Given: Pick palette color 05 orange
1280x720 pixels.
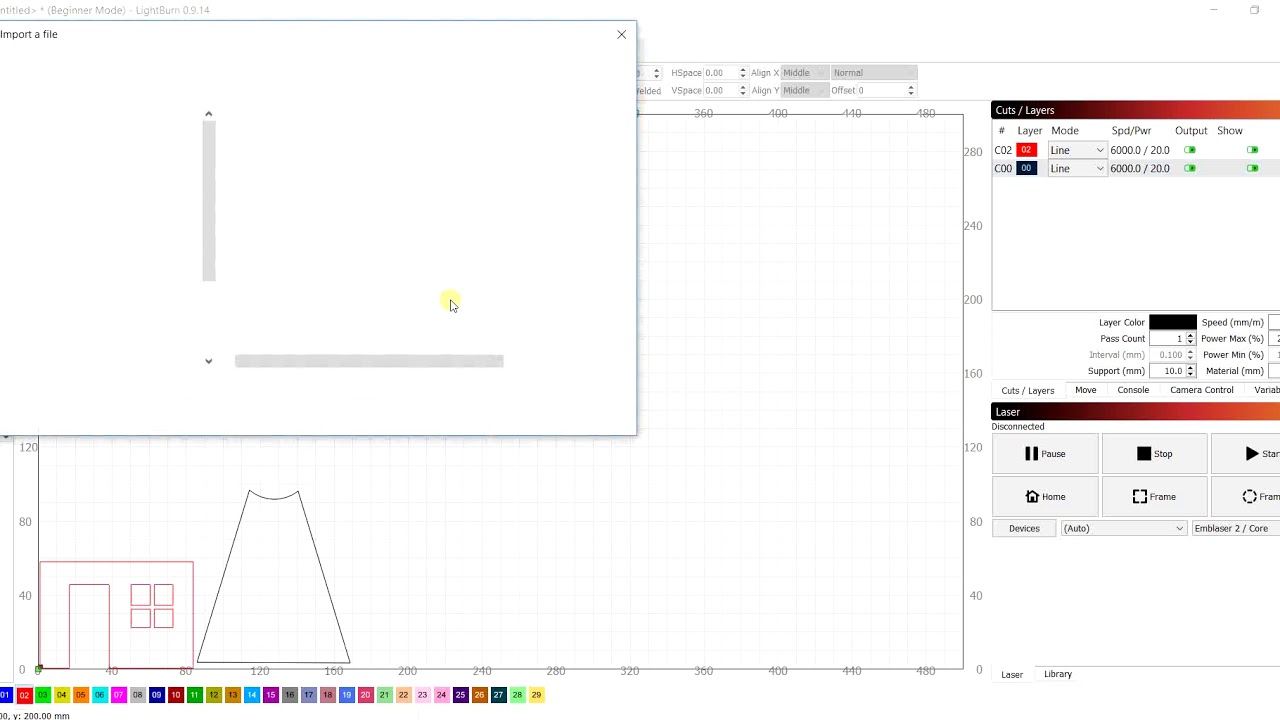Looking at the screenshot, I should tap(81, 695).
